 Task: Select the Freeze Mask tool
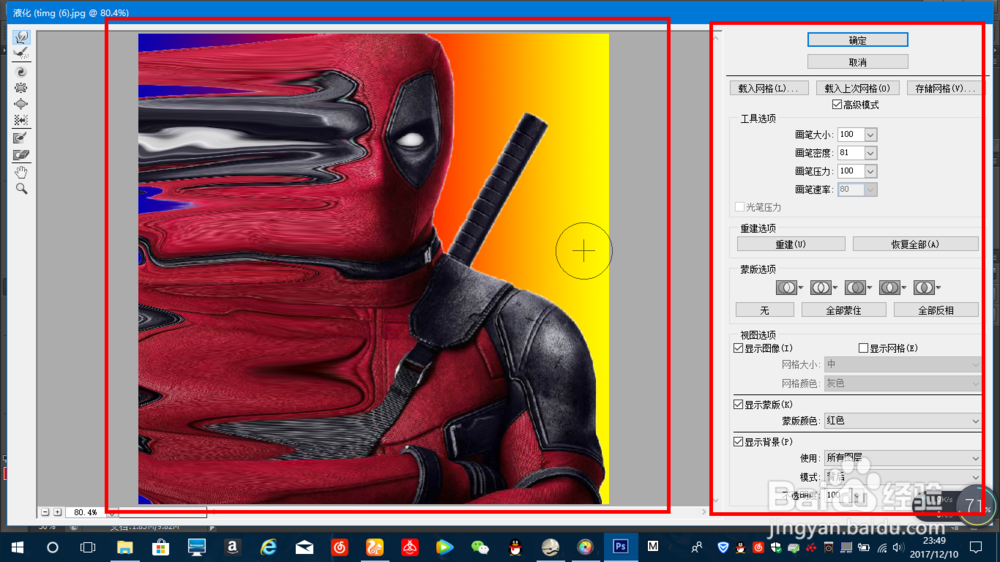[21, 138]
